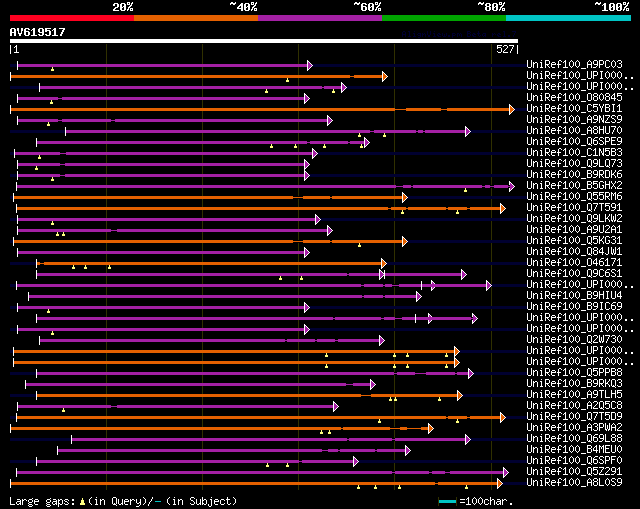
Task: Click the purple ~60% identity color segment
Action: tap(320, 18)
